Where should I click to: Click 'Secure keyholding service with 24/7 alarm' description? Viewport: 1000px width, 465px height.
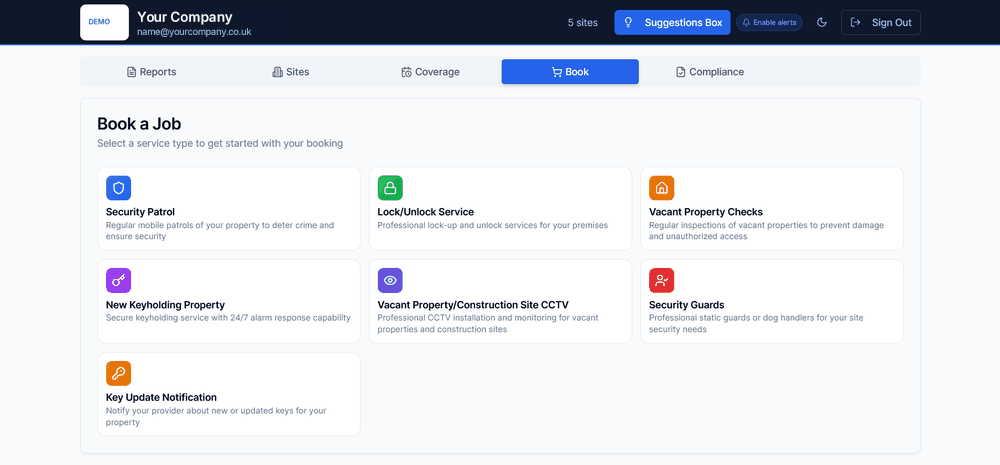click(x=228, y=318)
